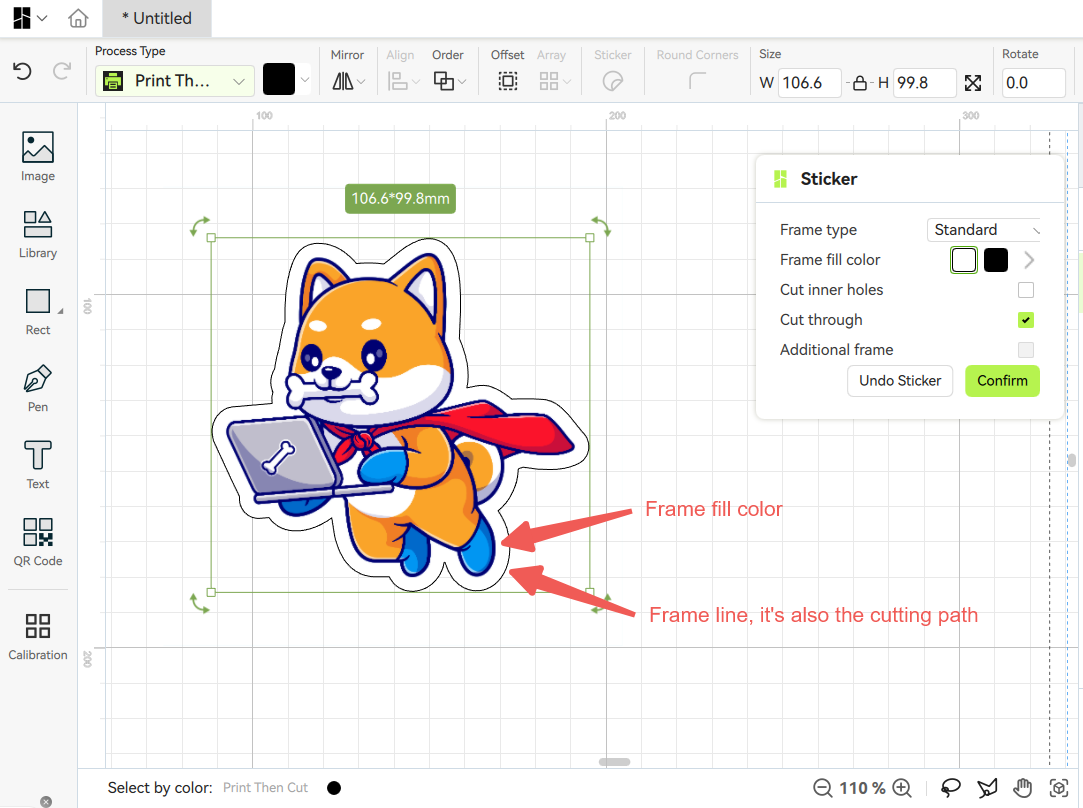Expand the Rect tool corner arrow

(x=60, y=311)
